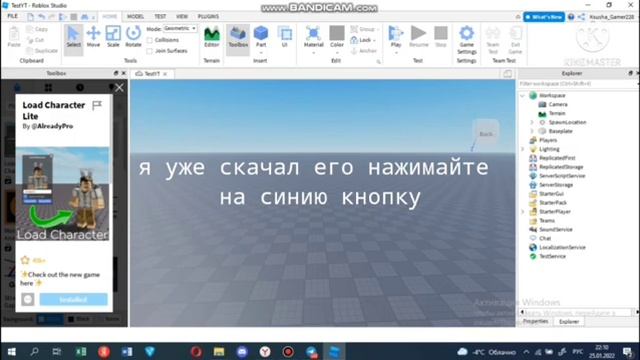Image resolution: width=640 pixels, height=360 pixels.
Task: Switch to the HOME ribbon tab
Action: coord(109,16)
